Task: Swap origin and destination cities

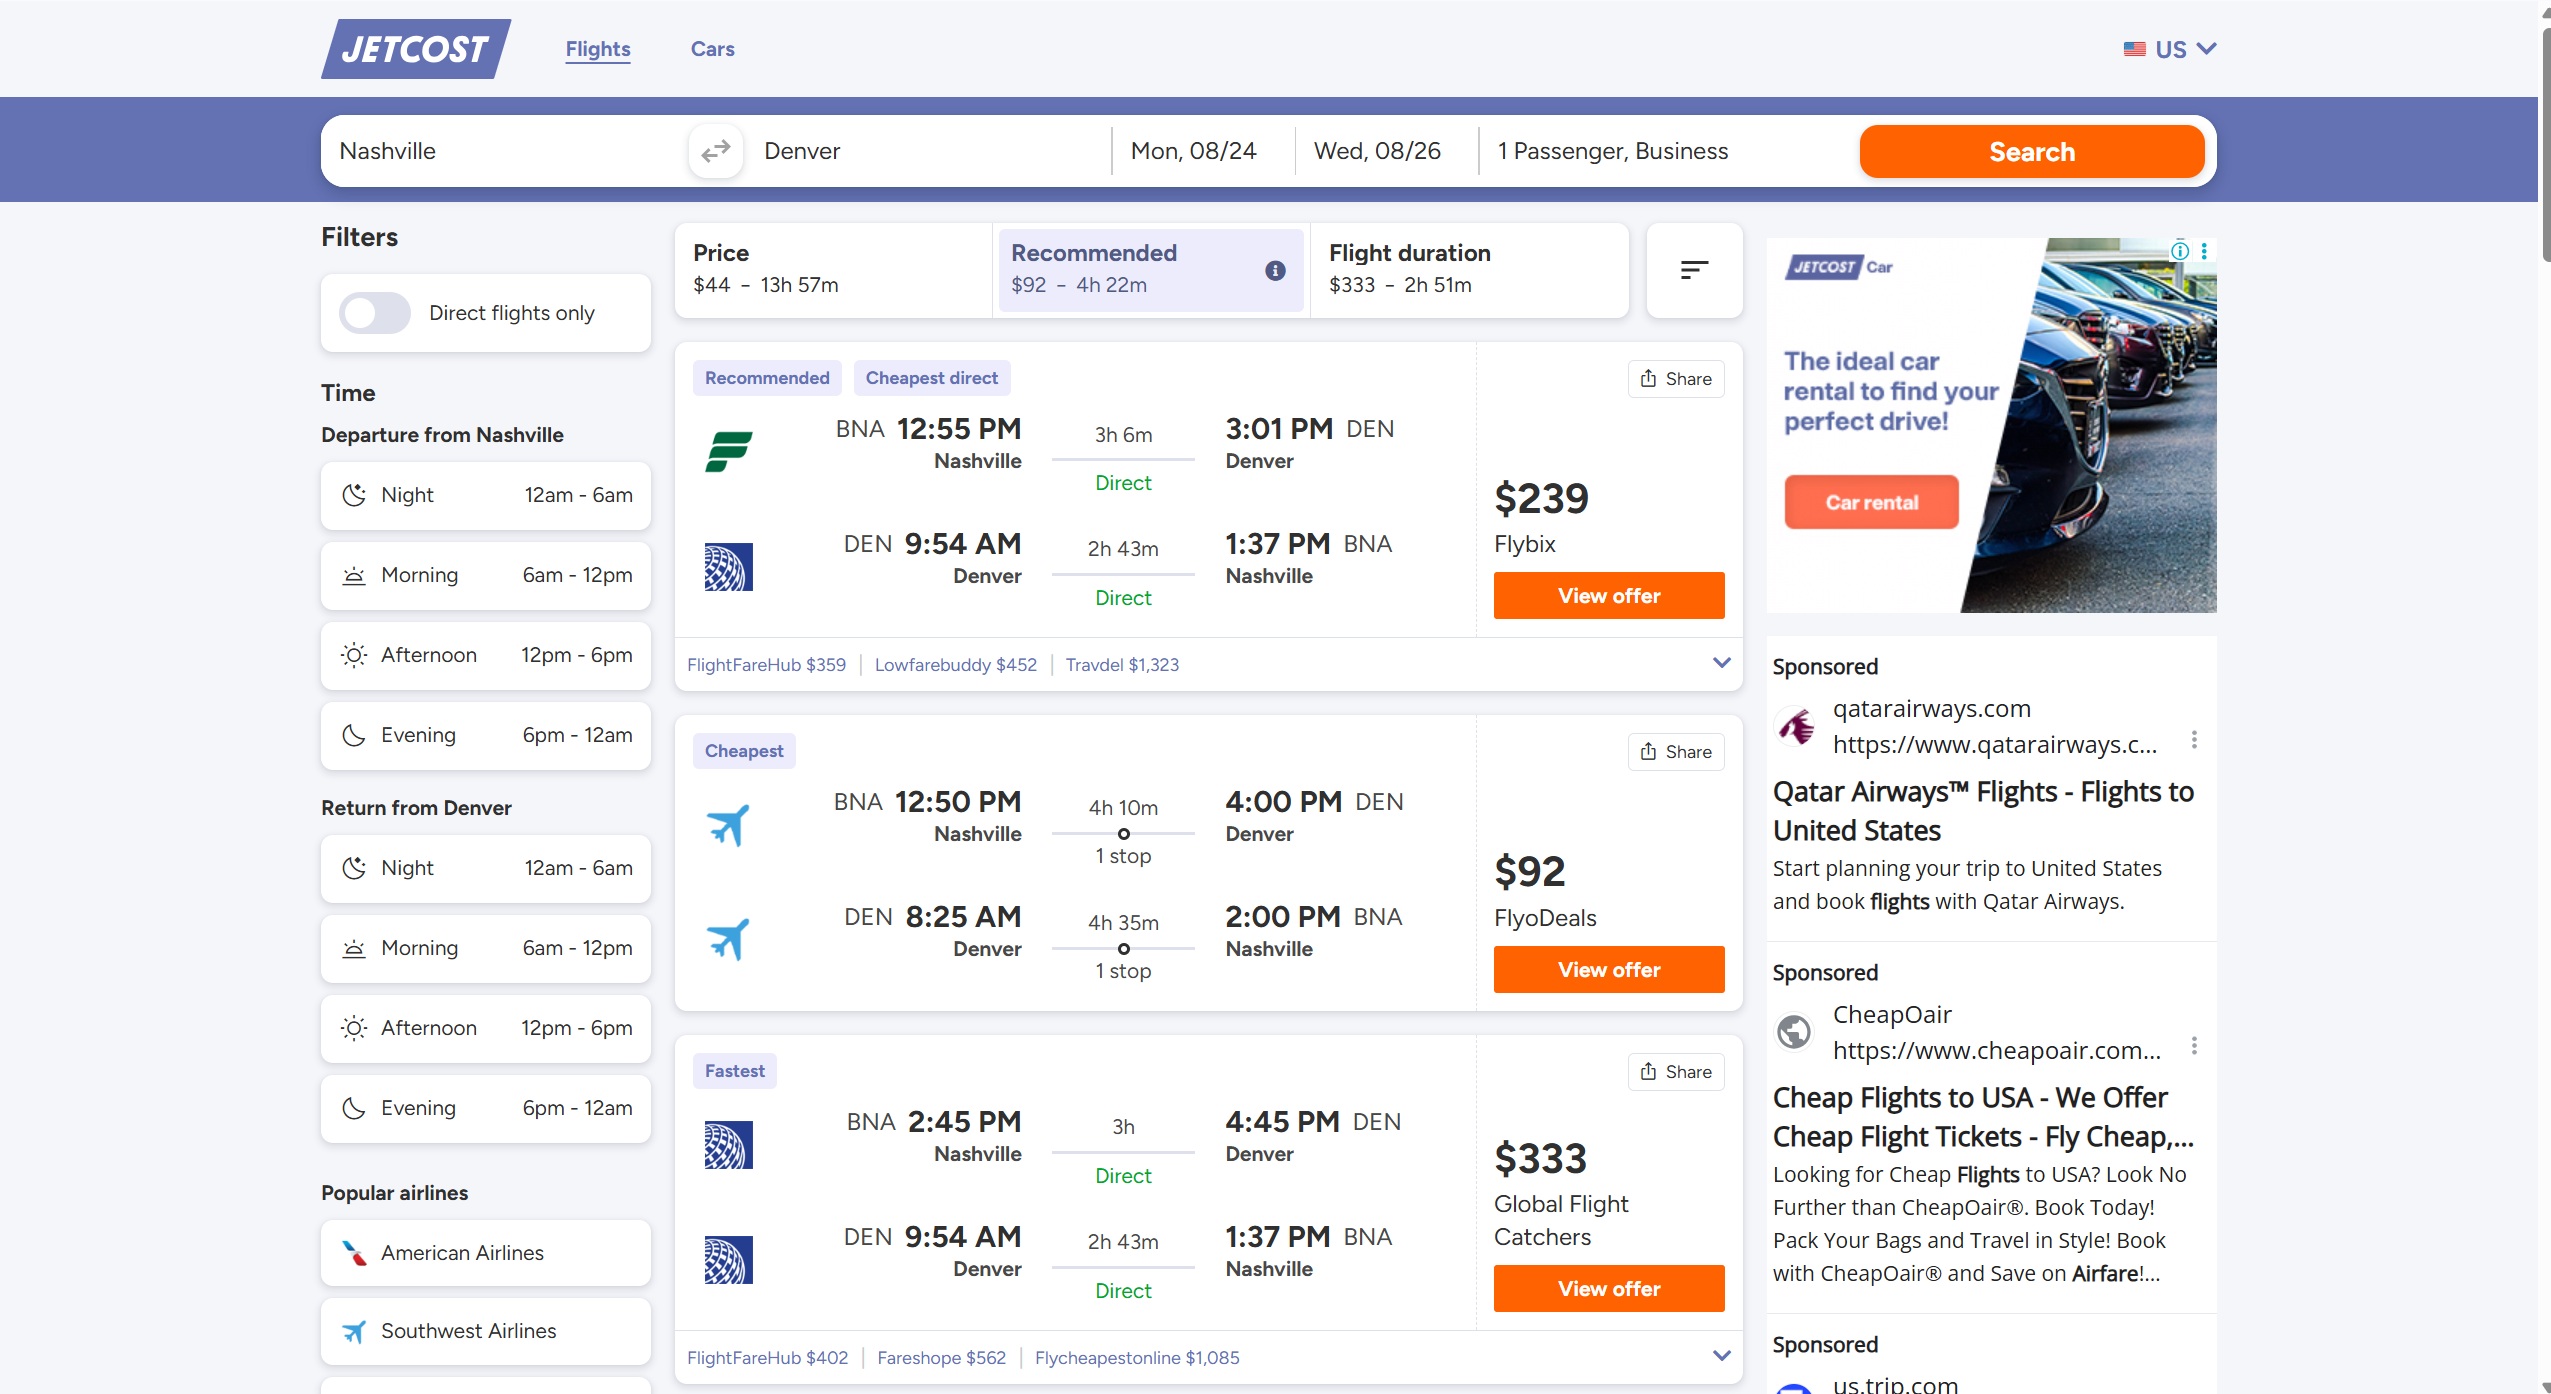Action: pos(715,151)
